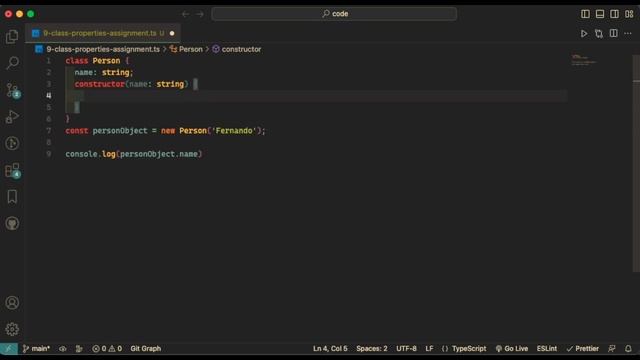The height and width of the screenshot is (360, 640).
Task: Open changes compare icon in editor toolbar
Action: point(599,33)
